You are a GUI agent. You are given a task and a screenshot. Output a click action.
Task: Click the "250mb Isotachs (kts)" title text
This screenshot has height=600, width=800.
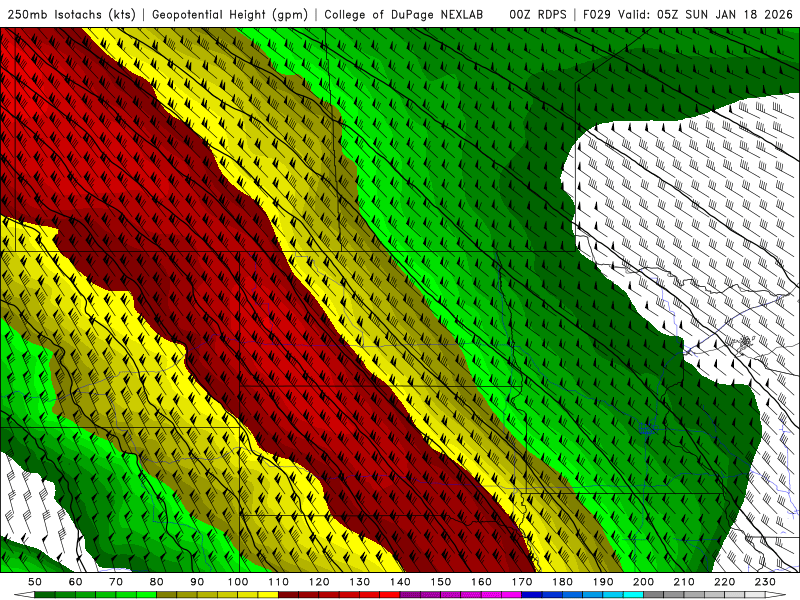coord(71,15)
